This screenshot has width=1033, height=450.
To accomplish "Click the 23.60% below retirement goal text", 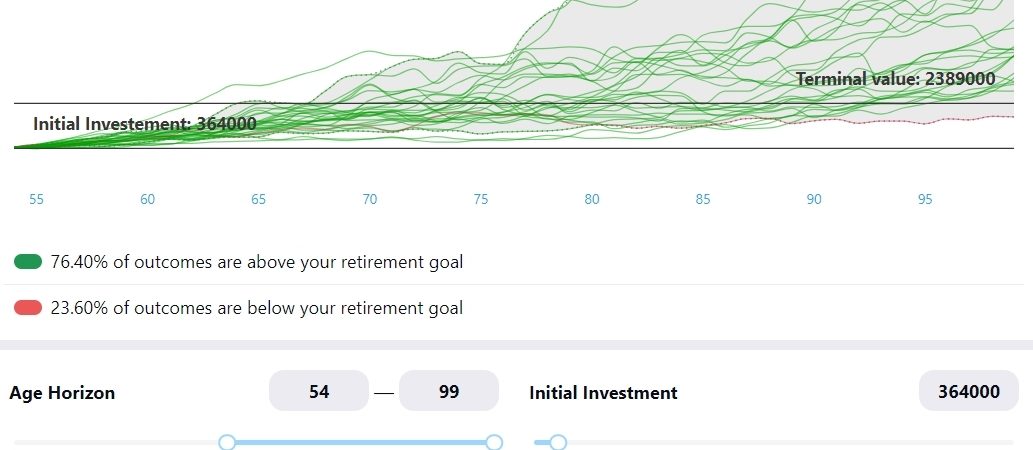I will coord(257,308).
